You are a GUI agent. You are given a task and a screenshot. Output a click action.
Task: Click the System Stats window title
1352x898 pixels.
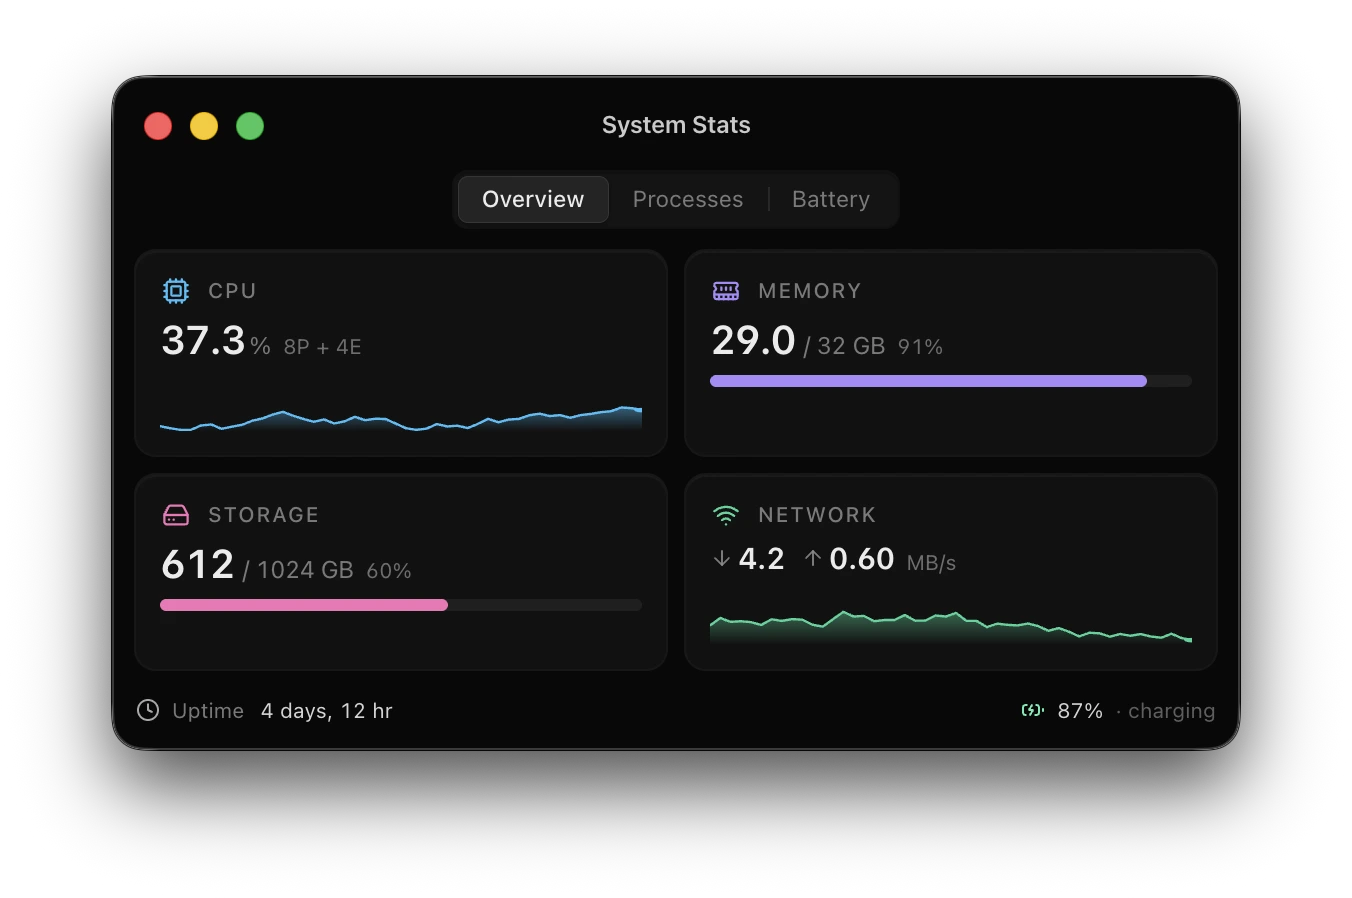coord(676,125)
